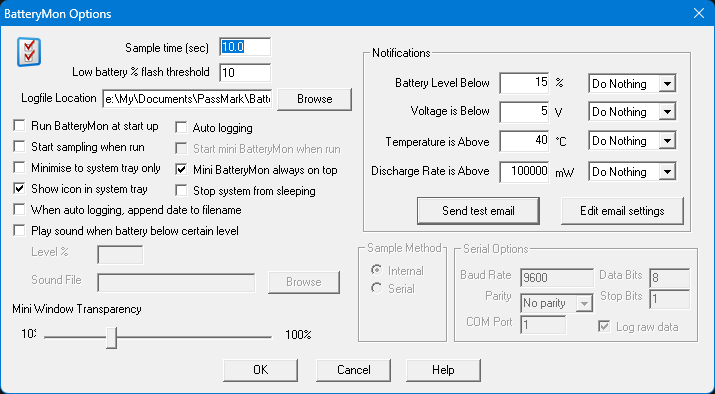Toggle append date to filename option
Viewport: 715px width, 394px height.
click(x=19, y=210)
